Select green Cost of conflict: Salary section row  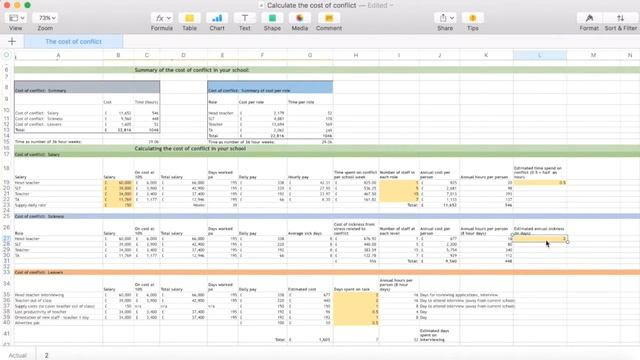(x=327, y=155)
